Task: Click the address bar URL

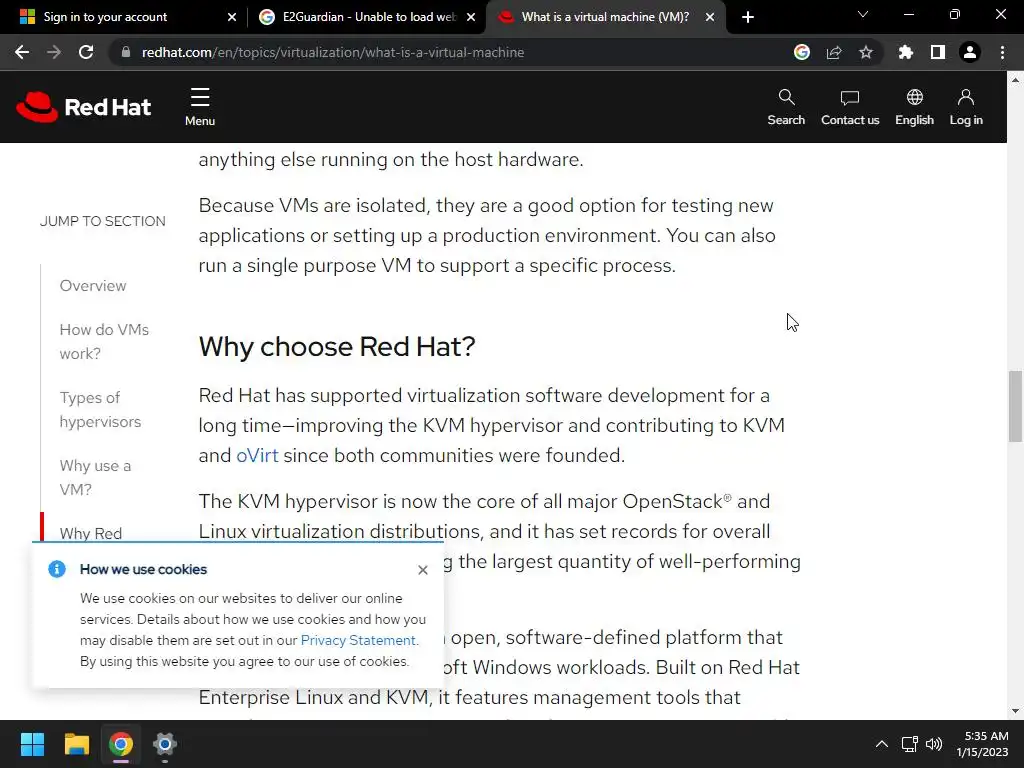Action: 333,52
